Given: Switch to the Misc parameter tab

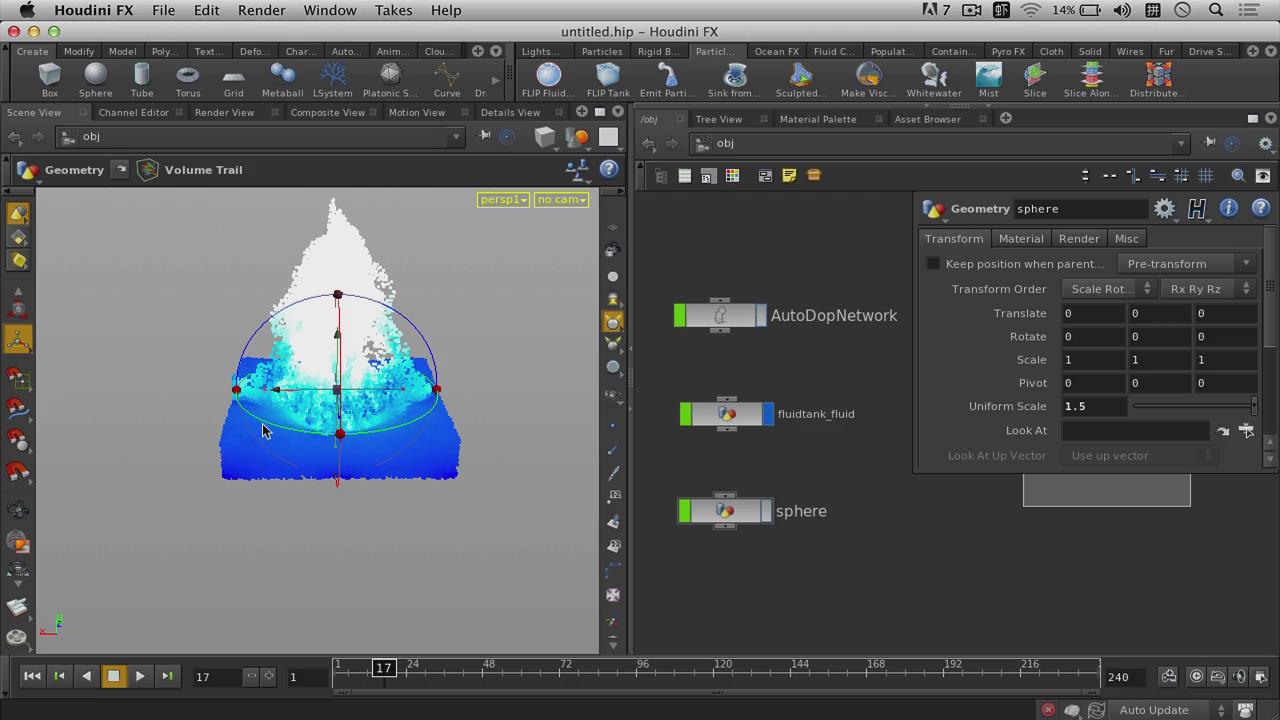Looking at the screenshot, I should [1126, 238].
